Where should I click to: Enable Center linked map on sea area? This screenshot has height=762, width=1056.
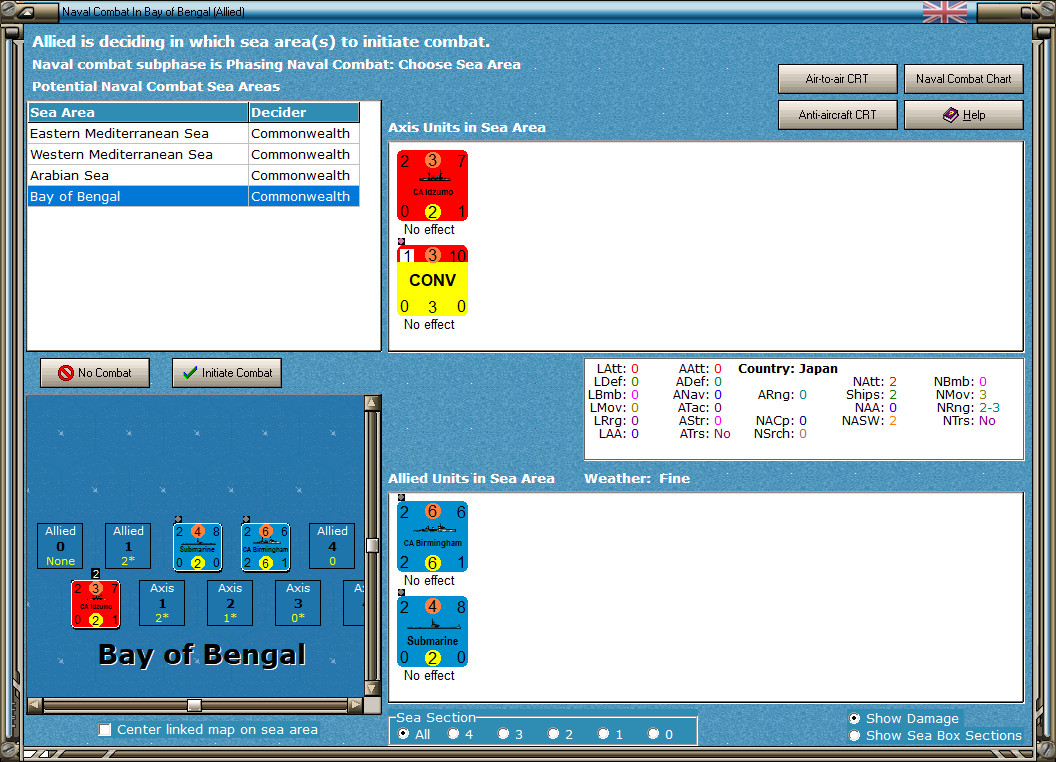105,730
